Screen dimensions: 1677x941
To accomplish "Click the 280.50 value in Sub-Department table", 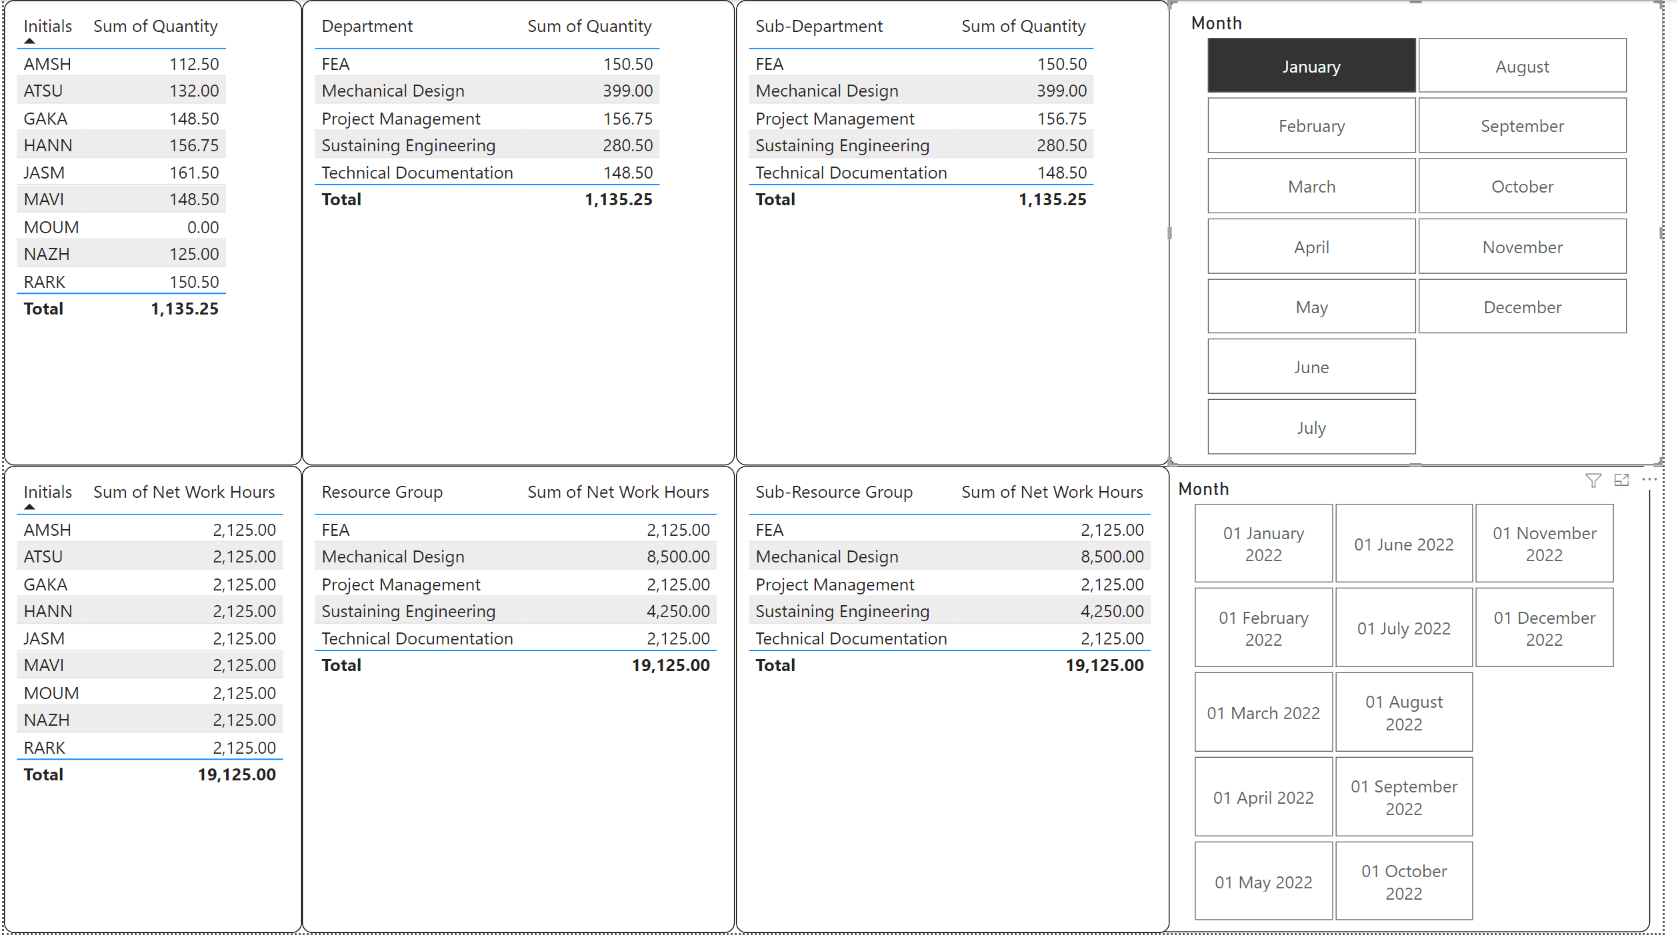I will click(1062, 145).
